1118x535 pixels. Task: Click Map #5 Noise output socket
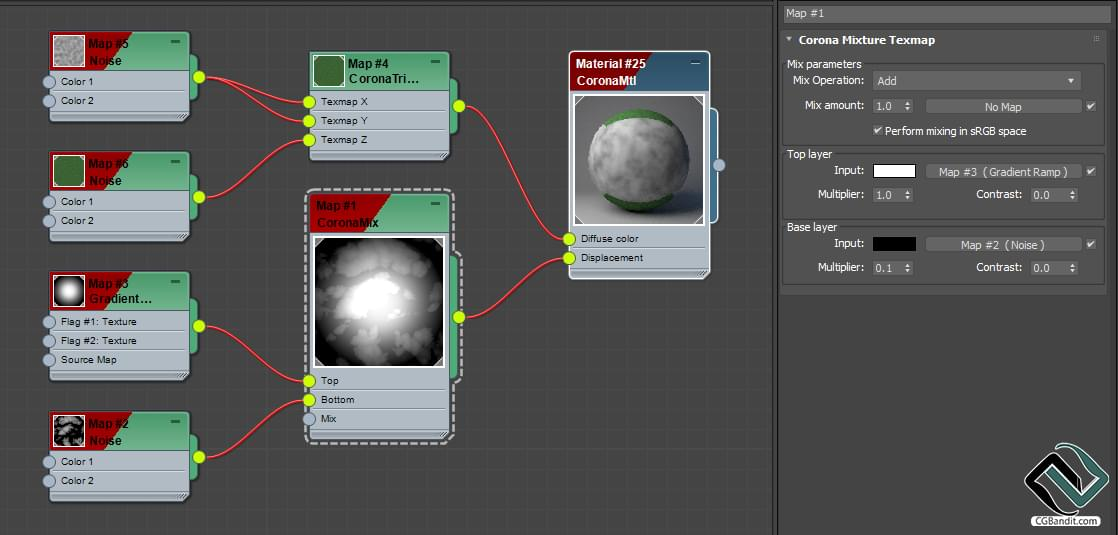click(x=199, y=77)
